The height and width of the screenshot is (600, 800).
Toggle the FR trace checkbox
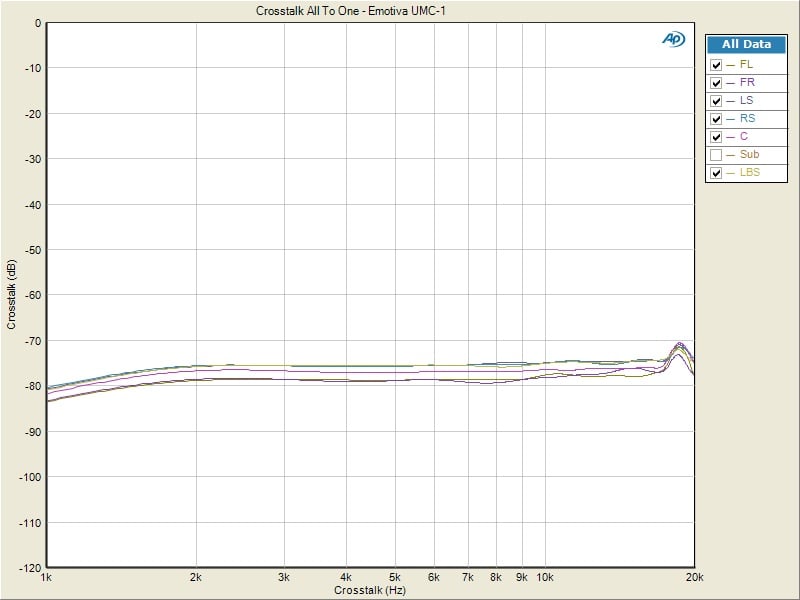[716, 83]
